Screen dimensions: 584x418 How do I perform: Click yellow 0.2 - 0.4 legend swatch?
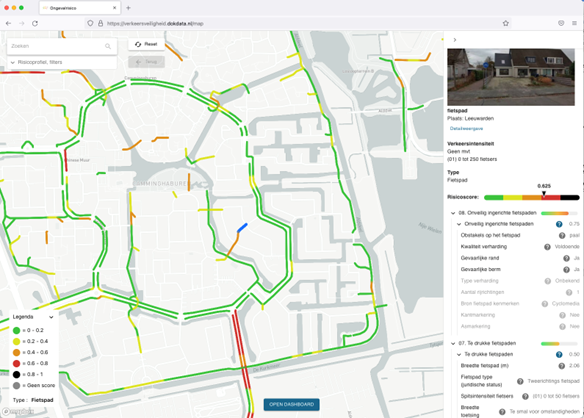(x=16, y=342)
